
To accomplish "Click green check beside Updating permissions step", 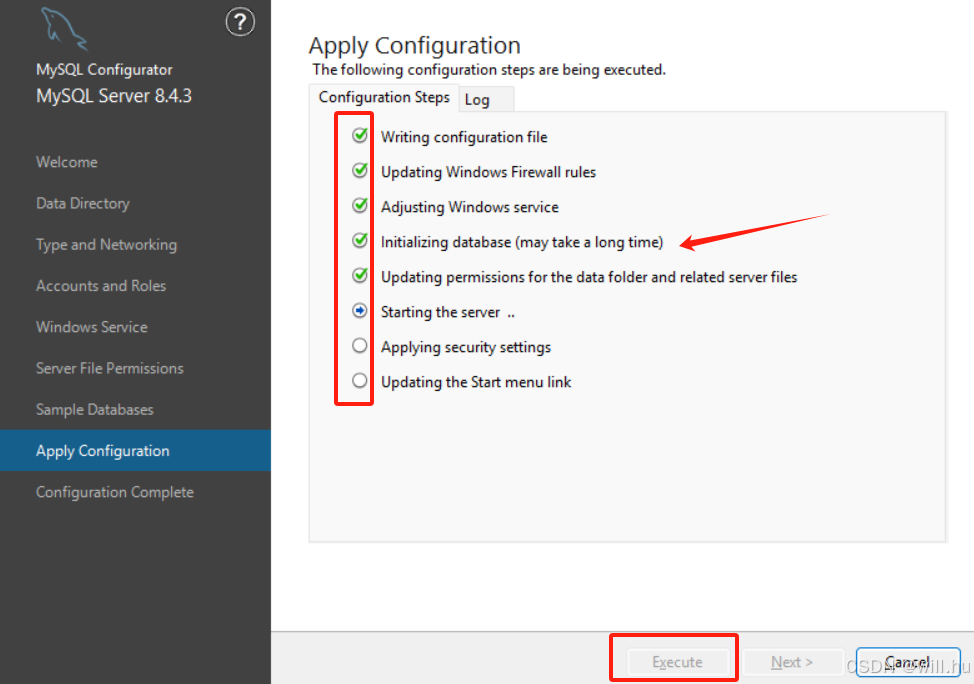I will tap(360, 275).
